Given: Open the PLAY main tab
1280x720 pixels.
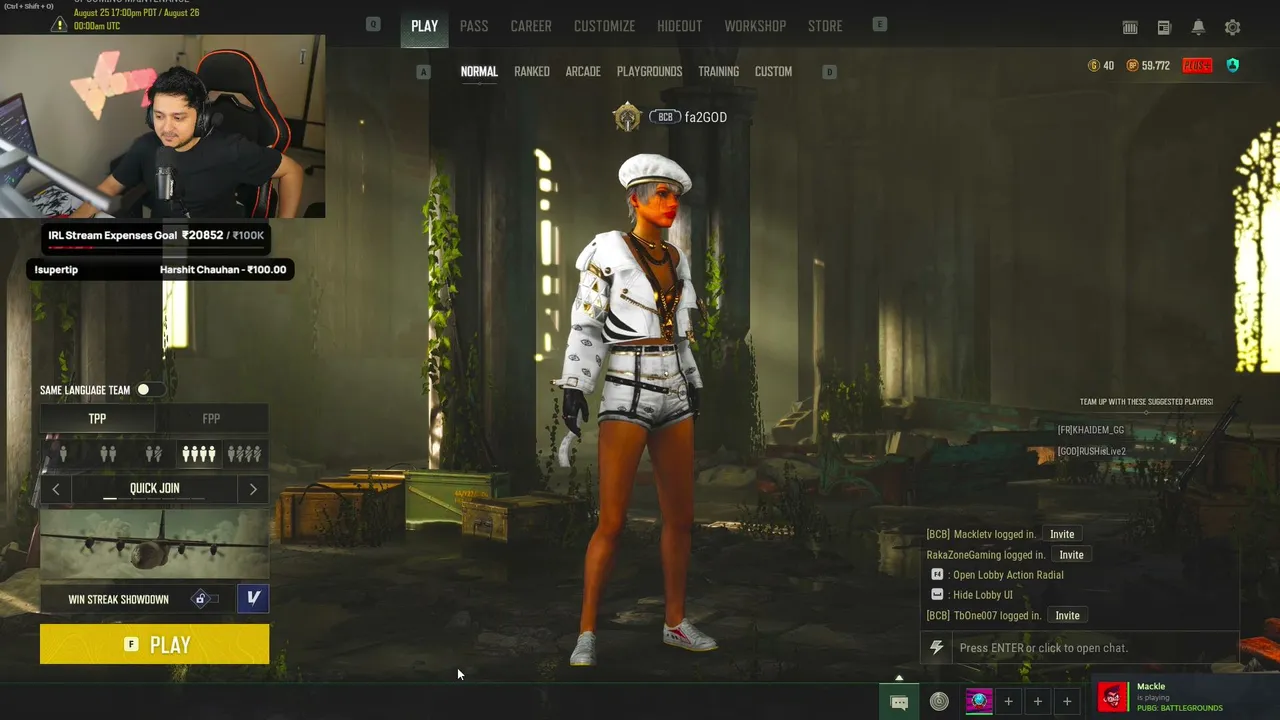Looking at the screenshot, I should [x=424, y=26].
